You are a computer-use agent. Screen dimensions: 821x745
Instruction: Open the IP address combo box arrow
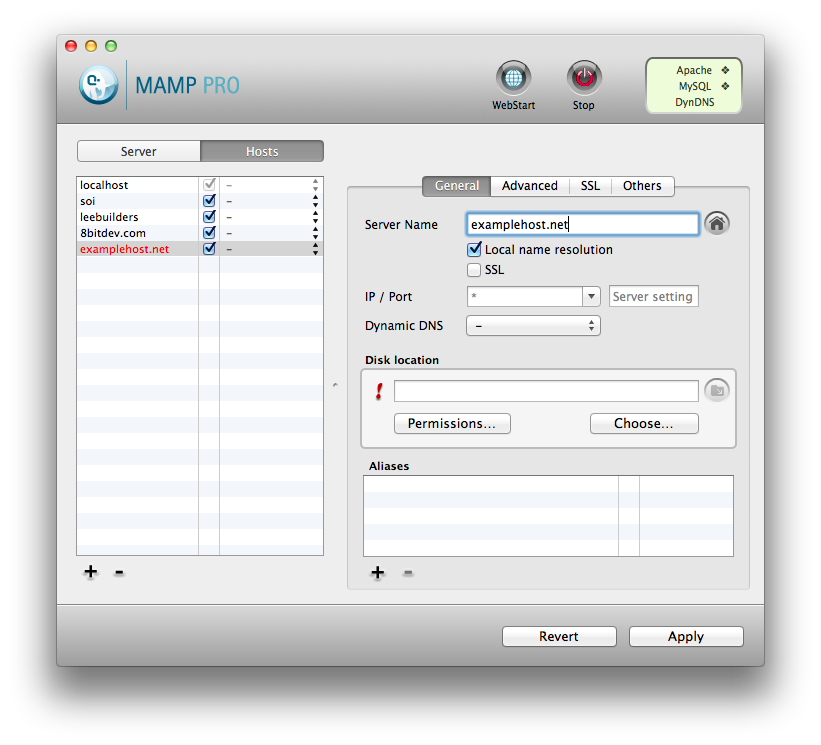click(x=591, y=296)
